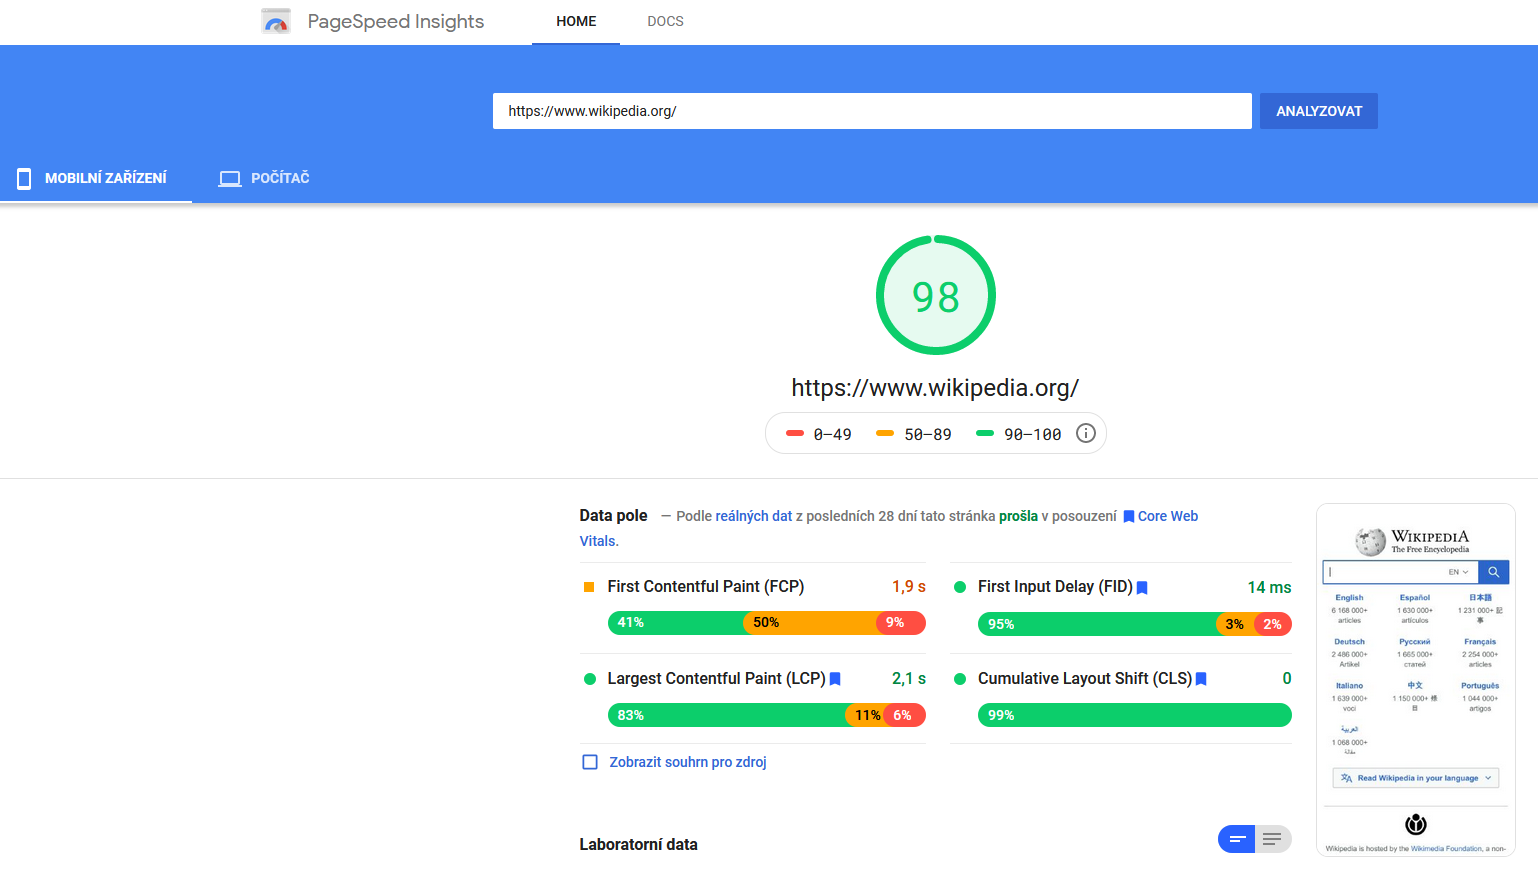Click the Wikimedia Foundation logo in thumbnail
The height and width of the screenshot is (881, 1538).
click(x=1416, y=824)
